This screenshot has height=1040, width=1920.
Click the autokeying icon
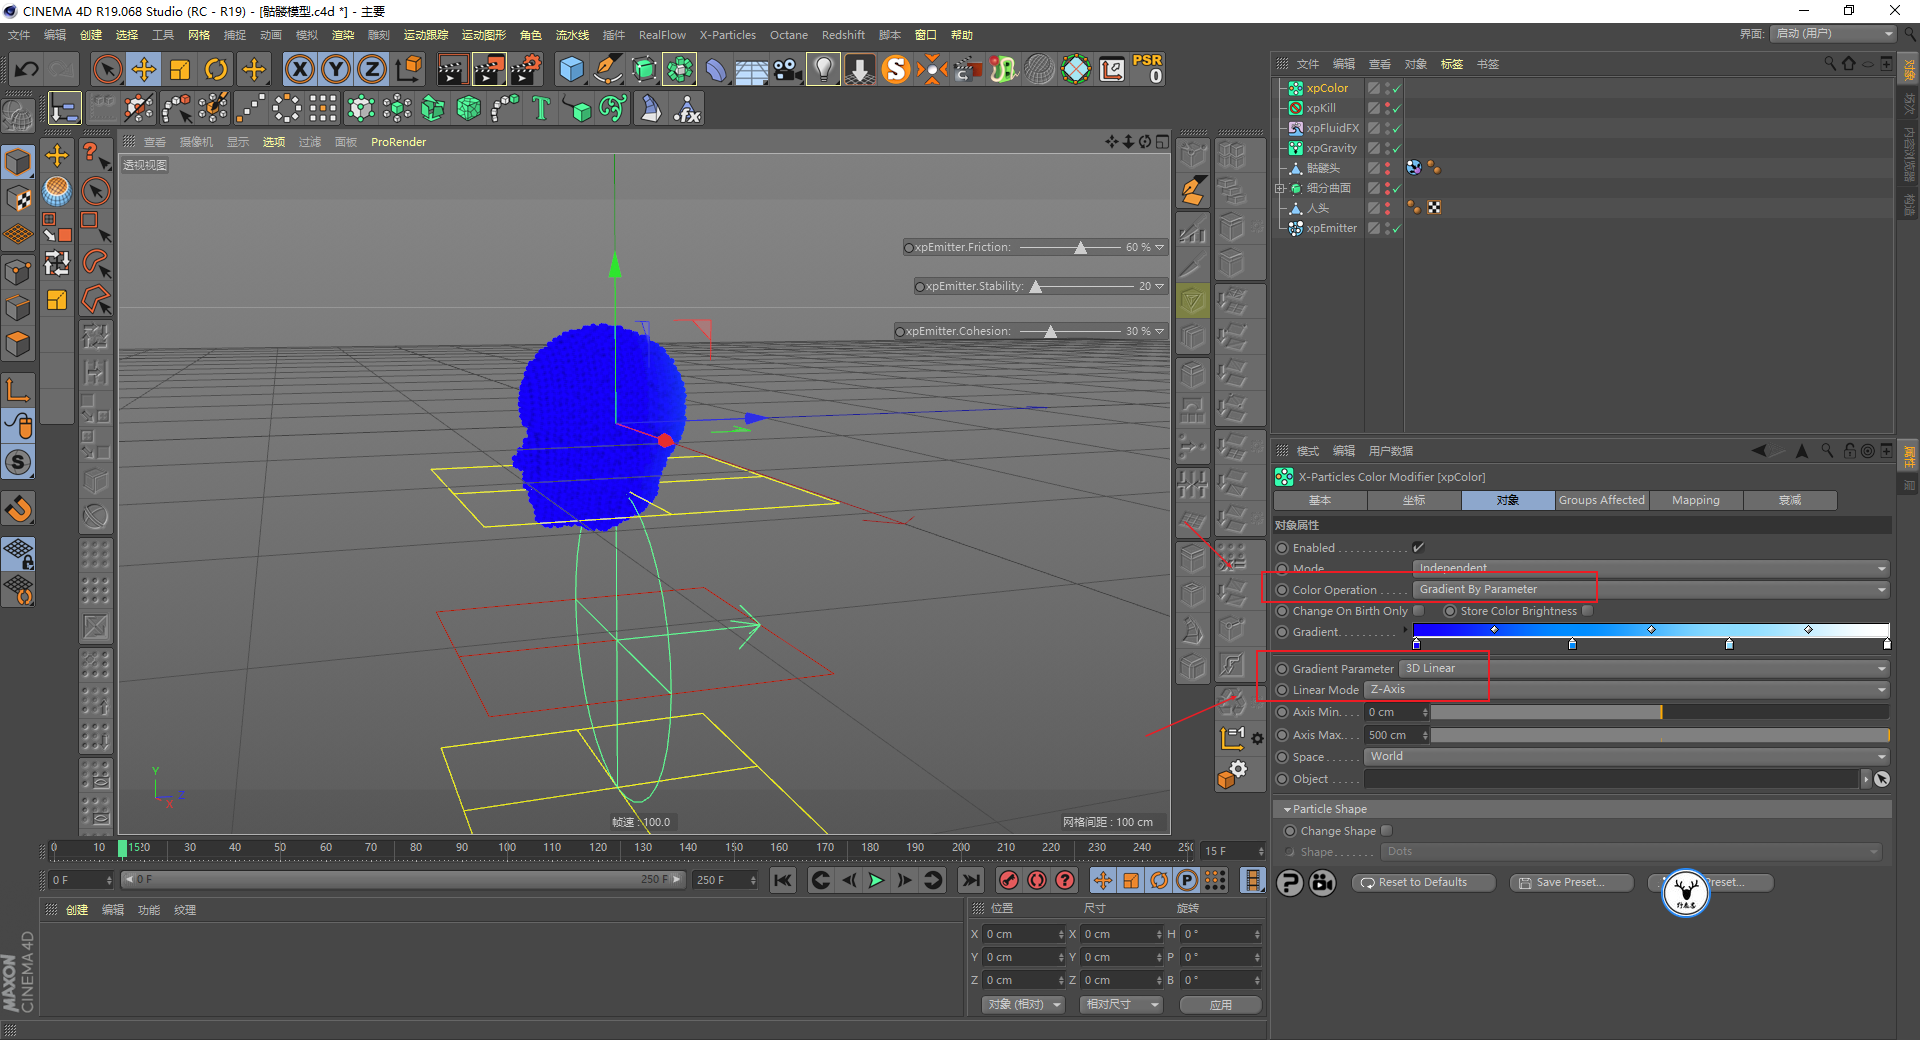[x=1037, y=880]
